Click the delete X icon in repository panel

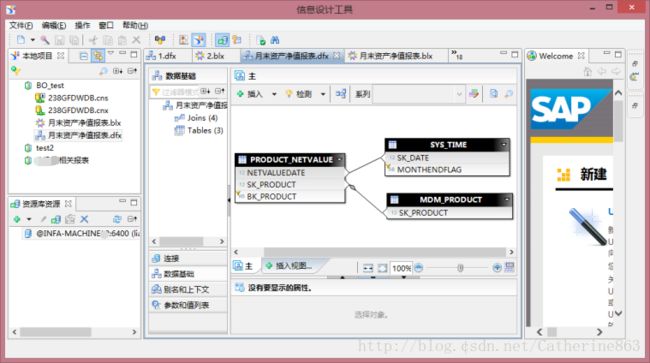point(84,219)
